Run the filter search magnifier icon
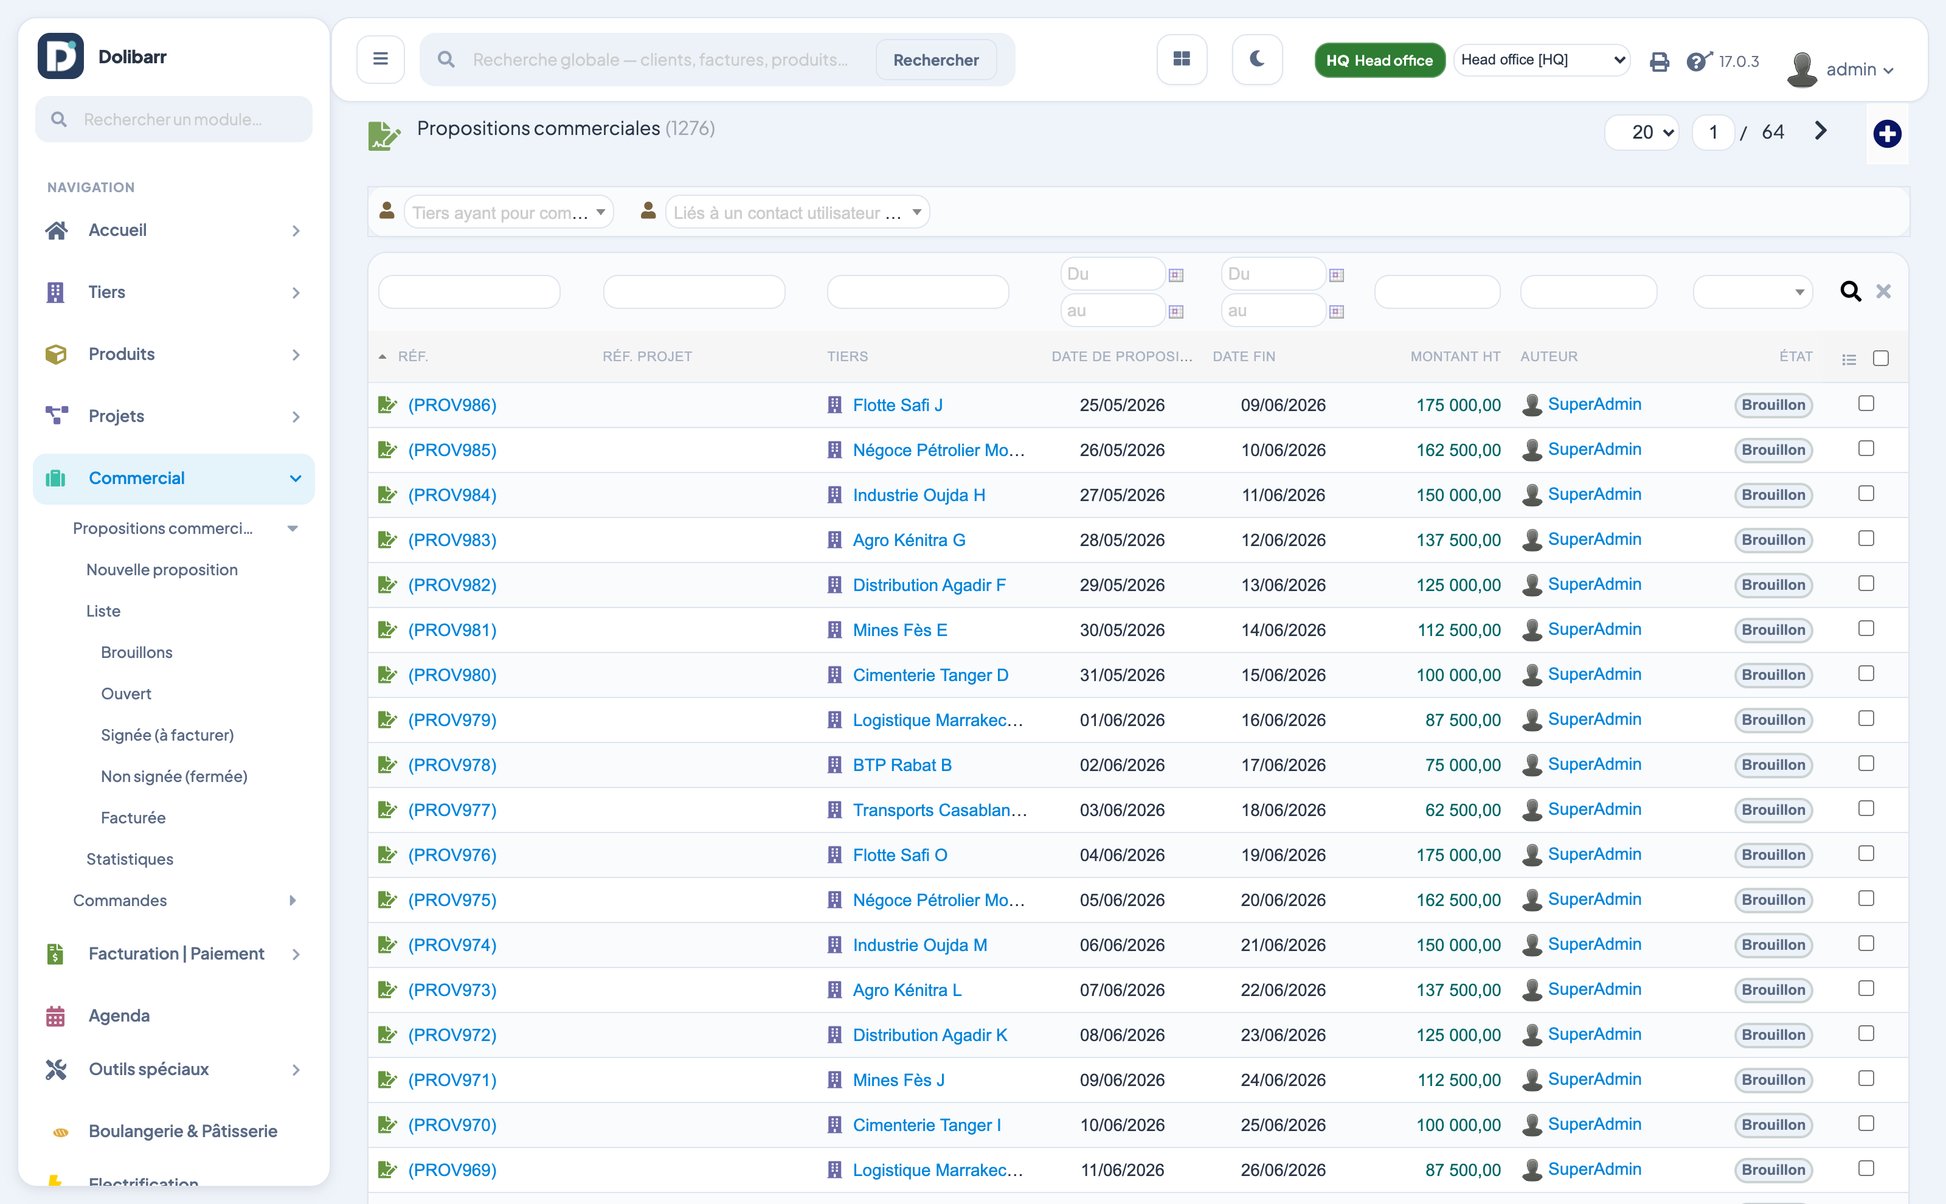Image resolution: width=1946 pixels, height=1204 pixels. (1851, 291)
